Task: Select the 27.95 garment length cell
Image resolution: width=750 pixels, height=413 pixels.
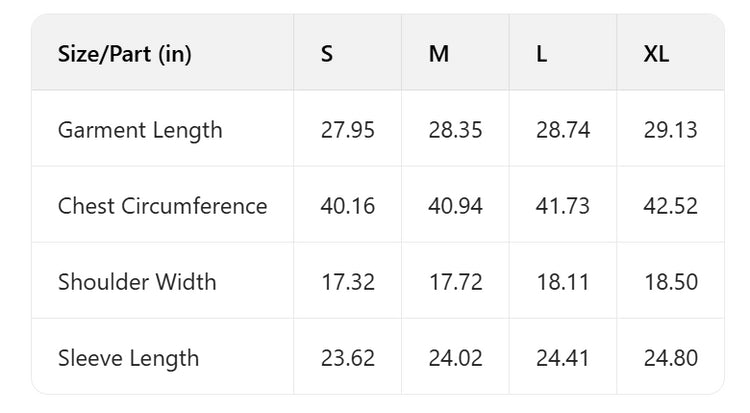Action: click(348, 130)
